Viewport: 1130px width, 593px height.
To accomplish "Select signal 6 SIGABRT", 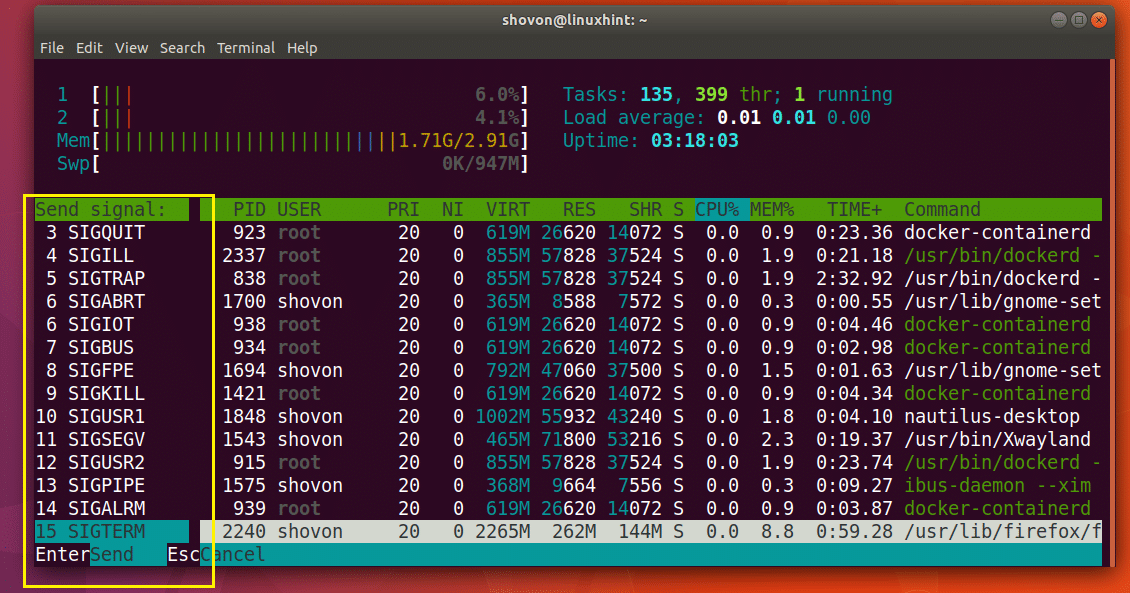I will pos(112,301).
